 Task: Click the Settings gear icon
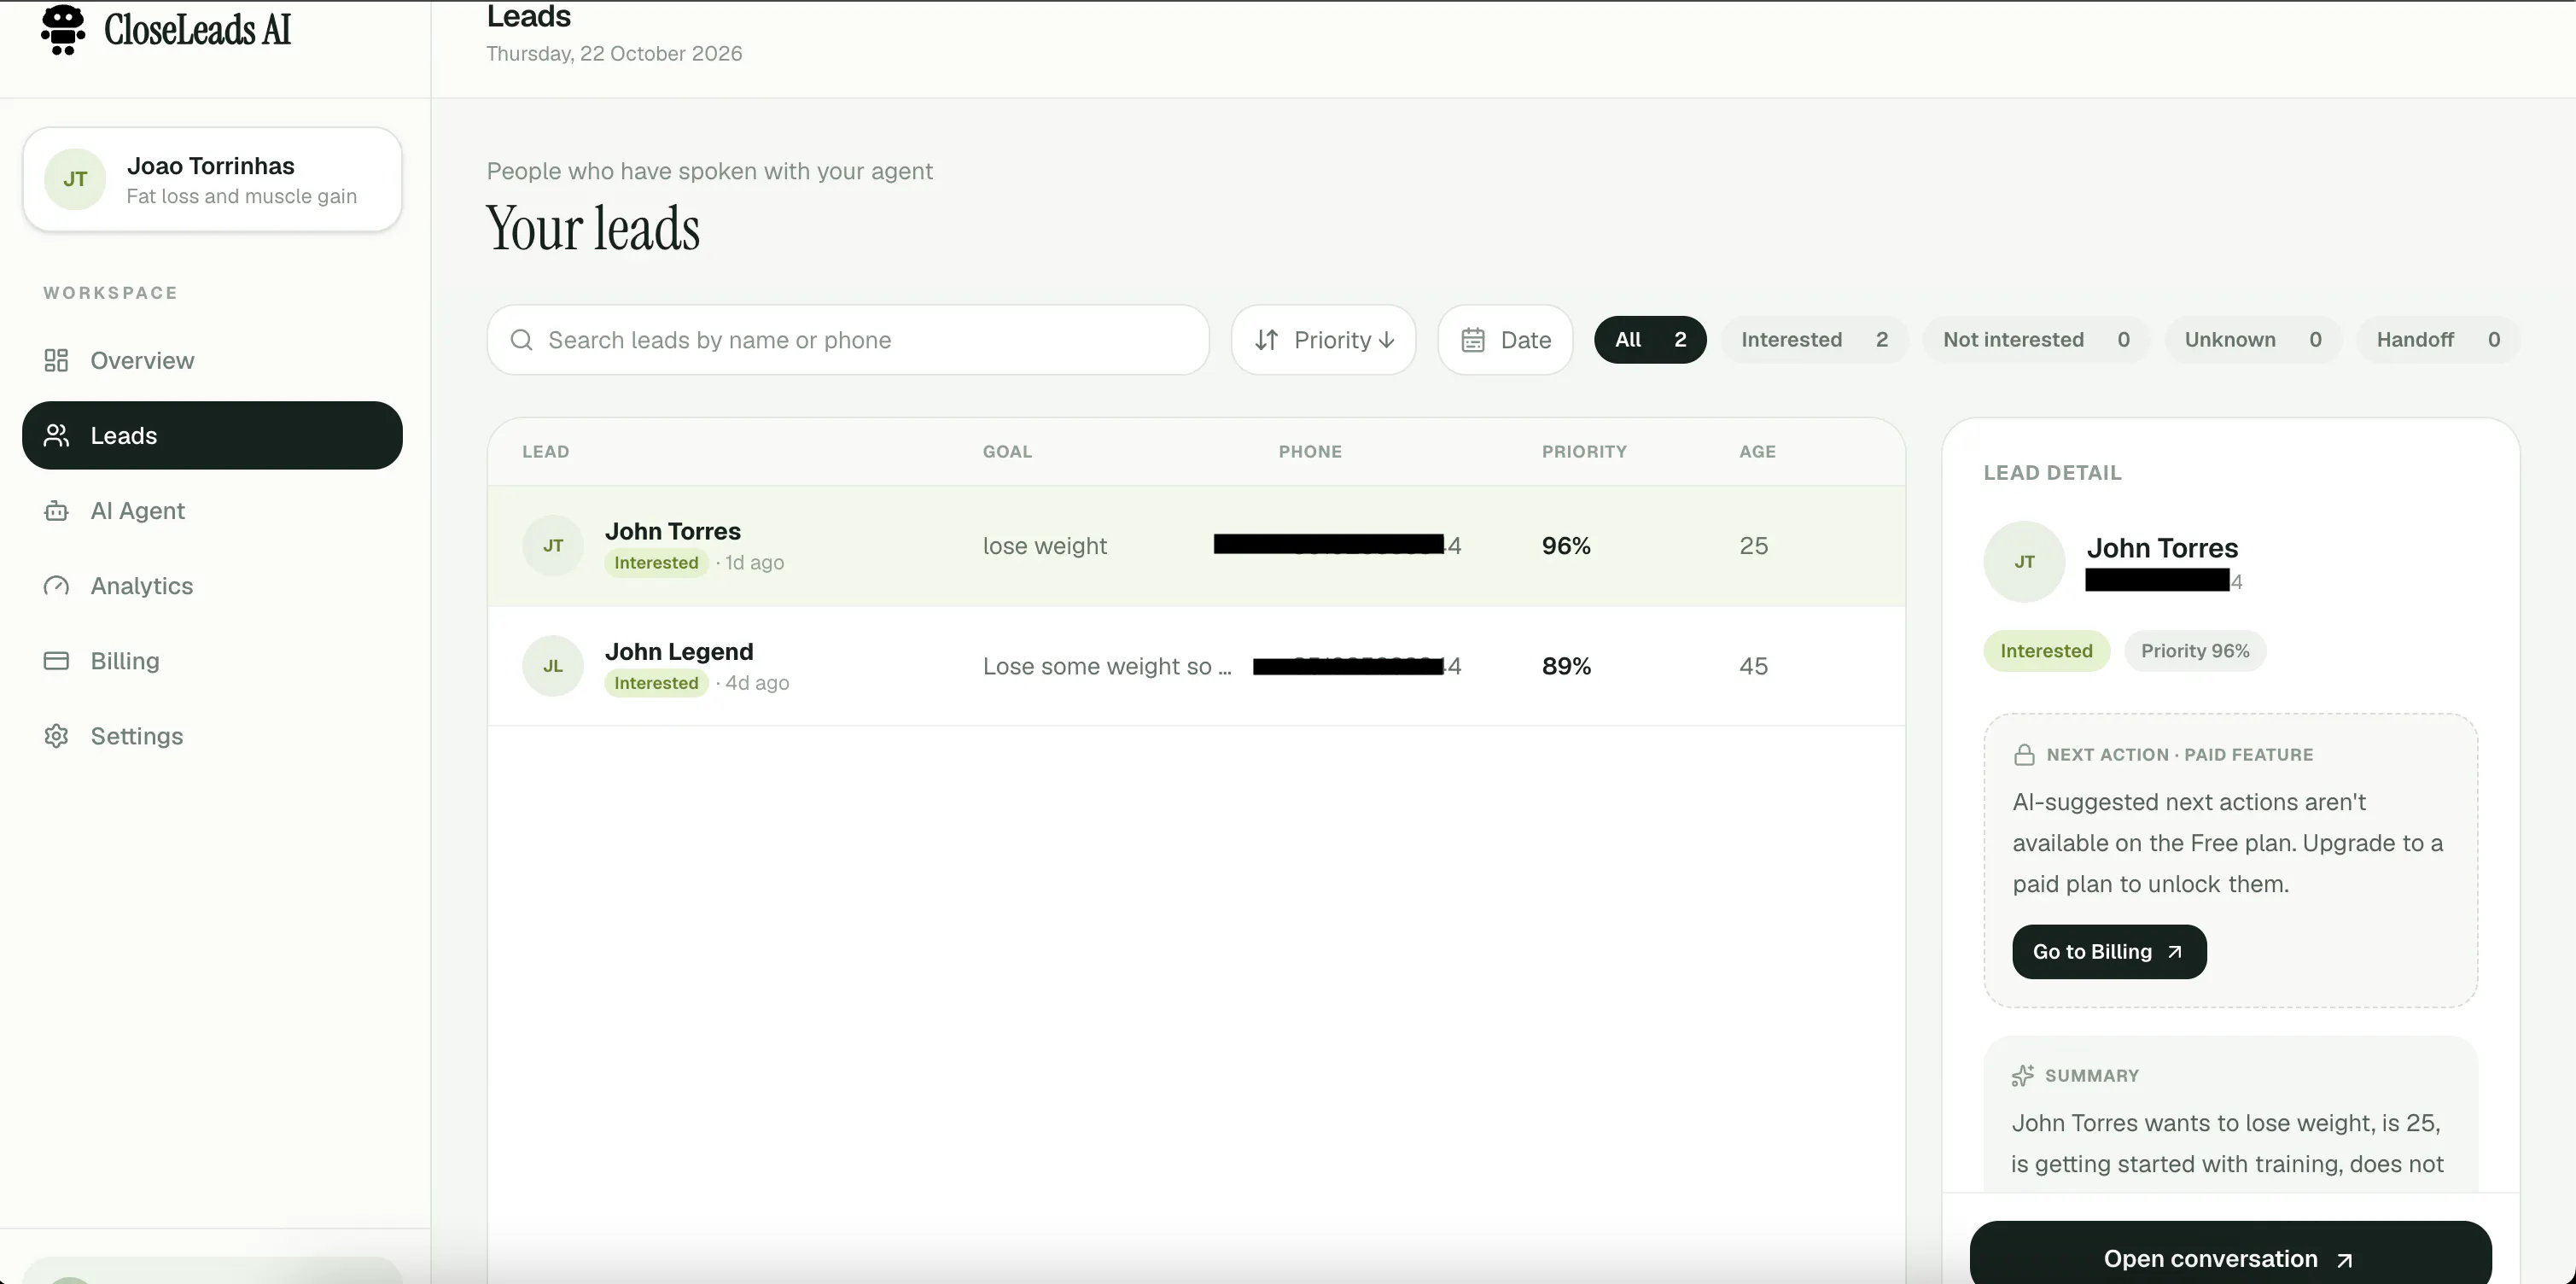tap(56, 736)
